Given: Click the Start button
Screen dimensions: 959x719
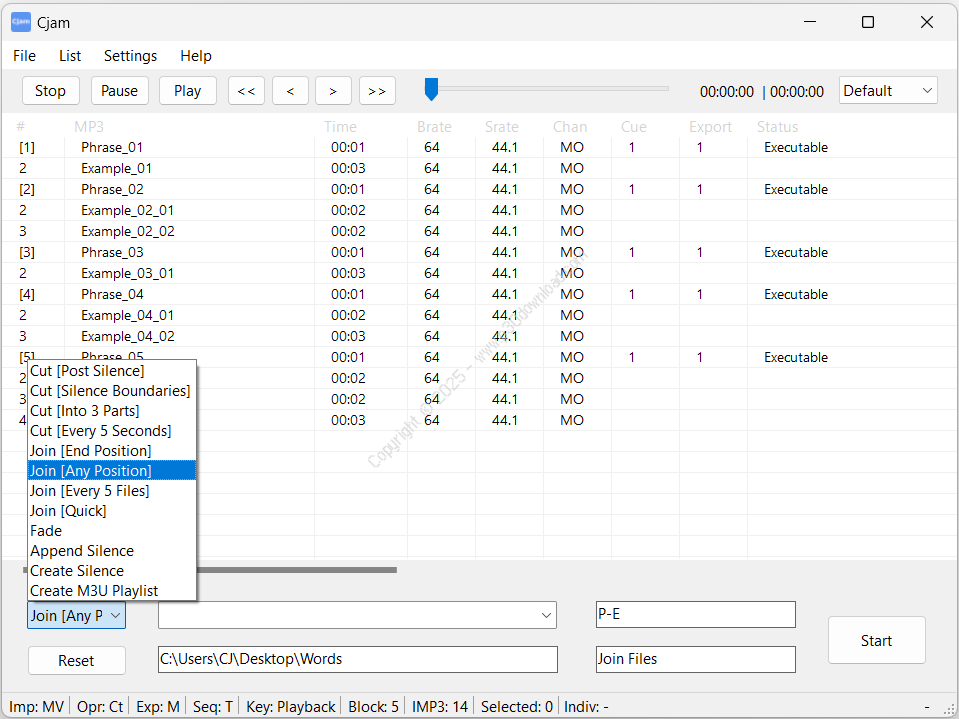Looking at the screenshot, I should (x=876, y=641).
